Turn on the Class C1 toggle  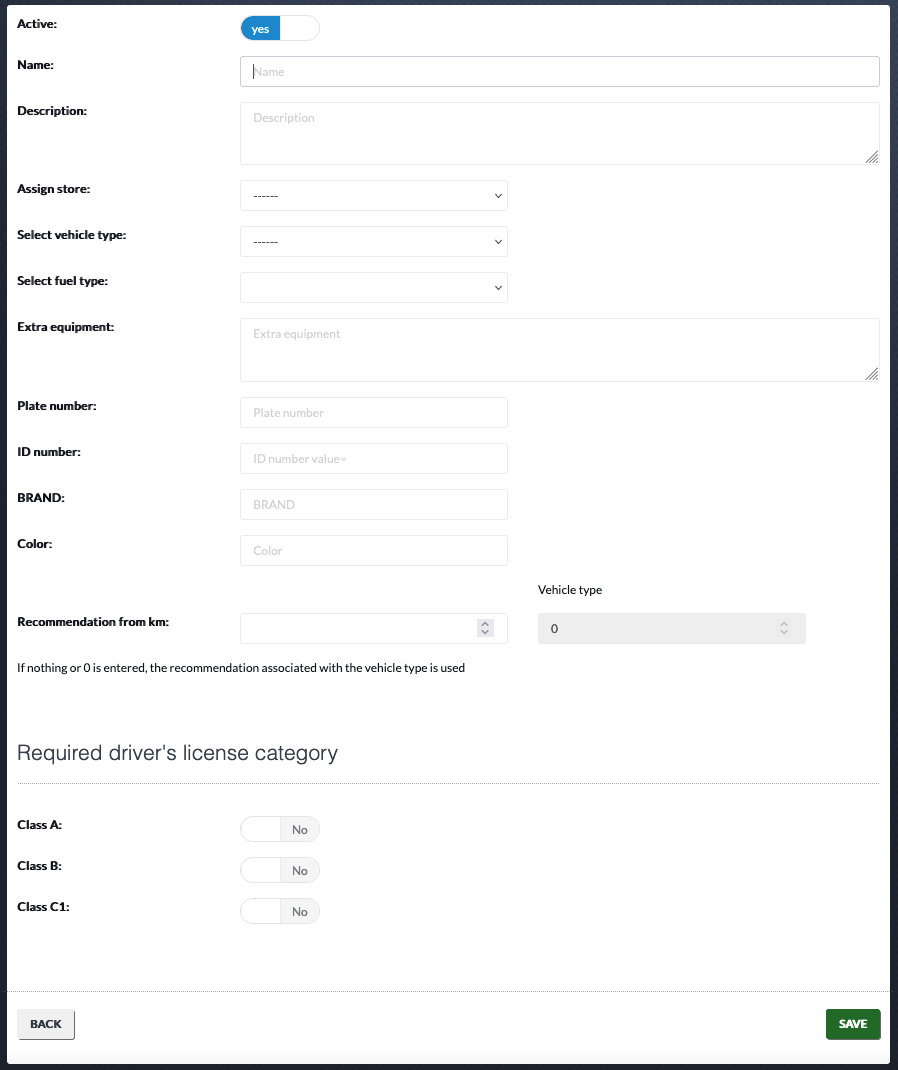(280, 911)
